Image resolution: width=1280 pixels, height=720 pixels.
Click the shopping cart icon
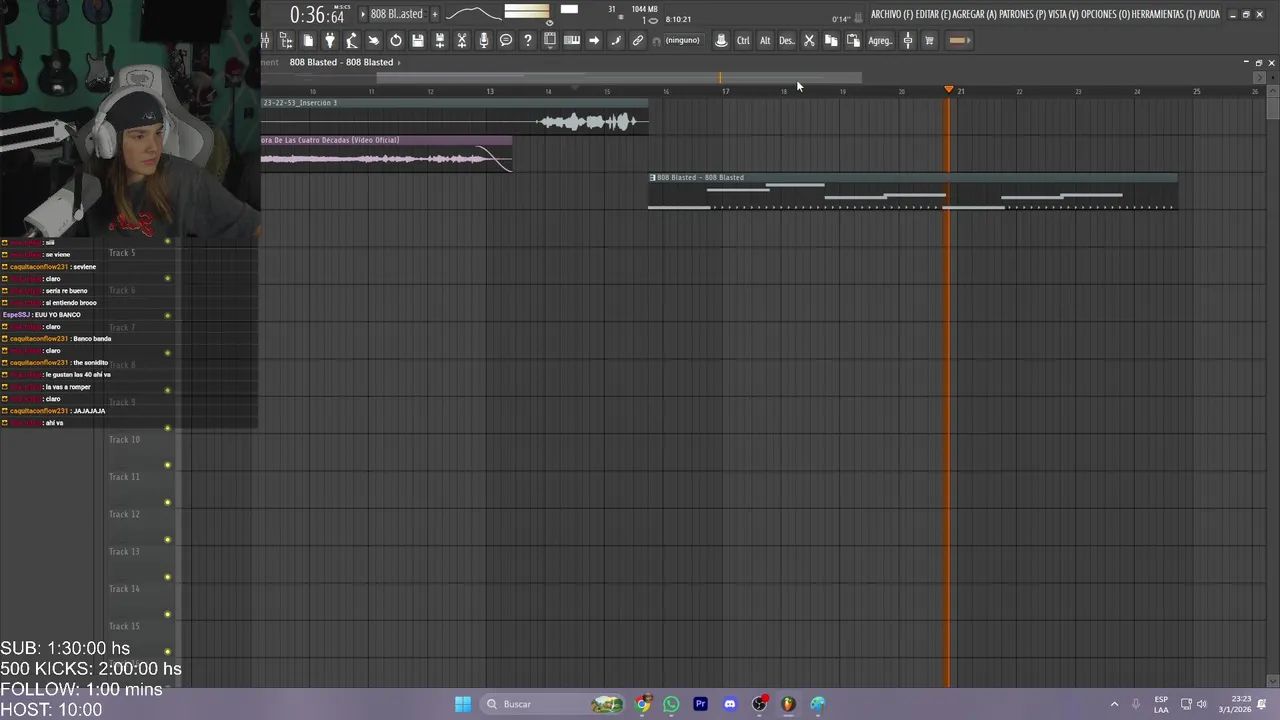coord(929,40)
